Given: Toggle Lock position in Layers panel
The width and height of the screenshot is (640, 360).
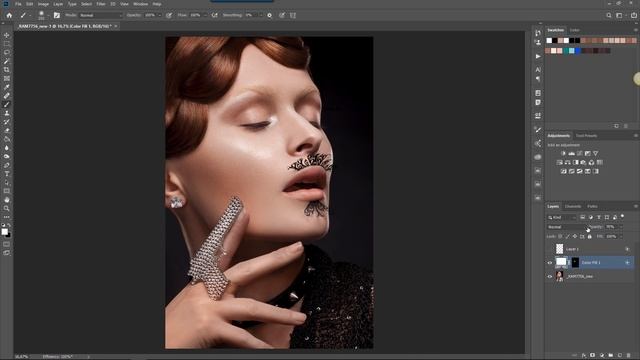Looking at the screenshot, I should tap(575, 236).
